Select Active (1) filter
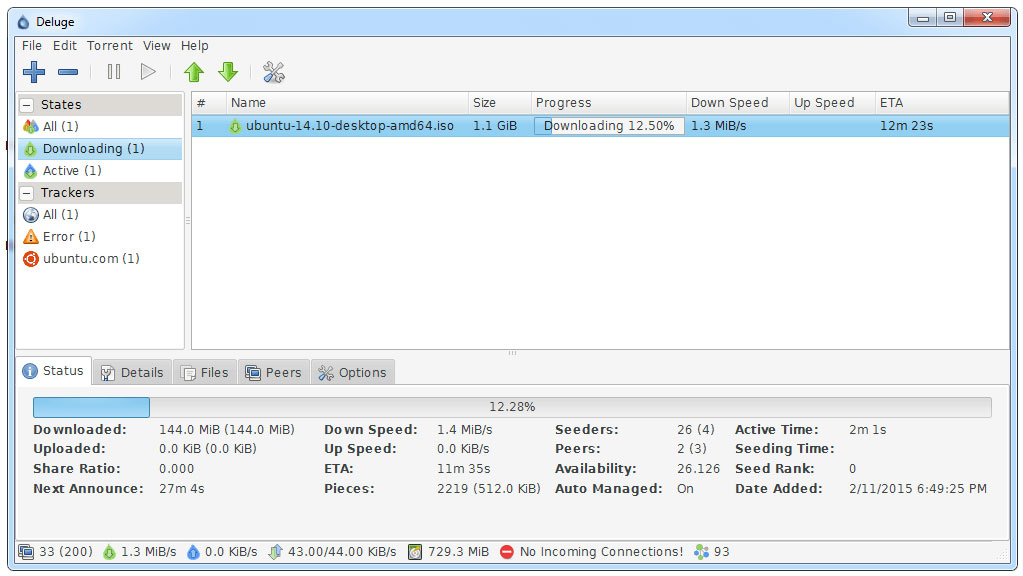This screenshot has height=576, width=1023. click(100, 171)
